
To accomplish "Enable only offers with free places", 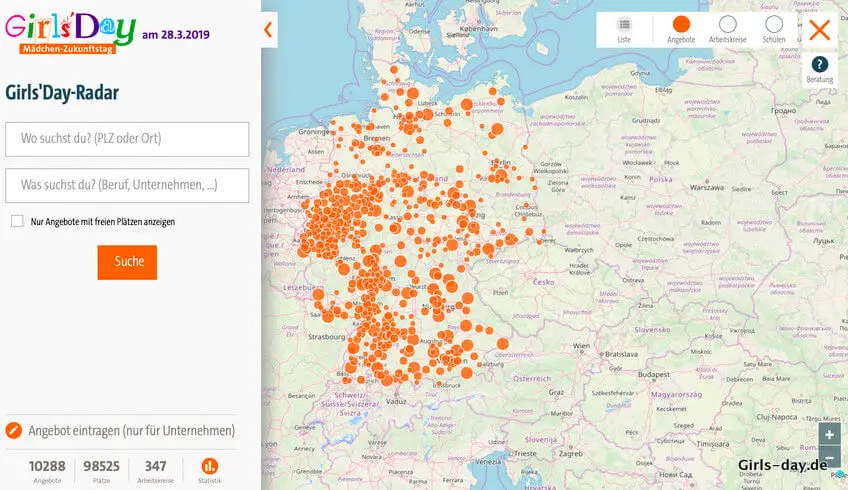I will pyautogui.click(x=17, y=221).
